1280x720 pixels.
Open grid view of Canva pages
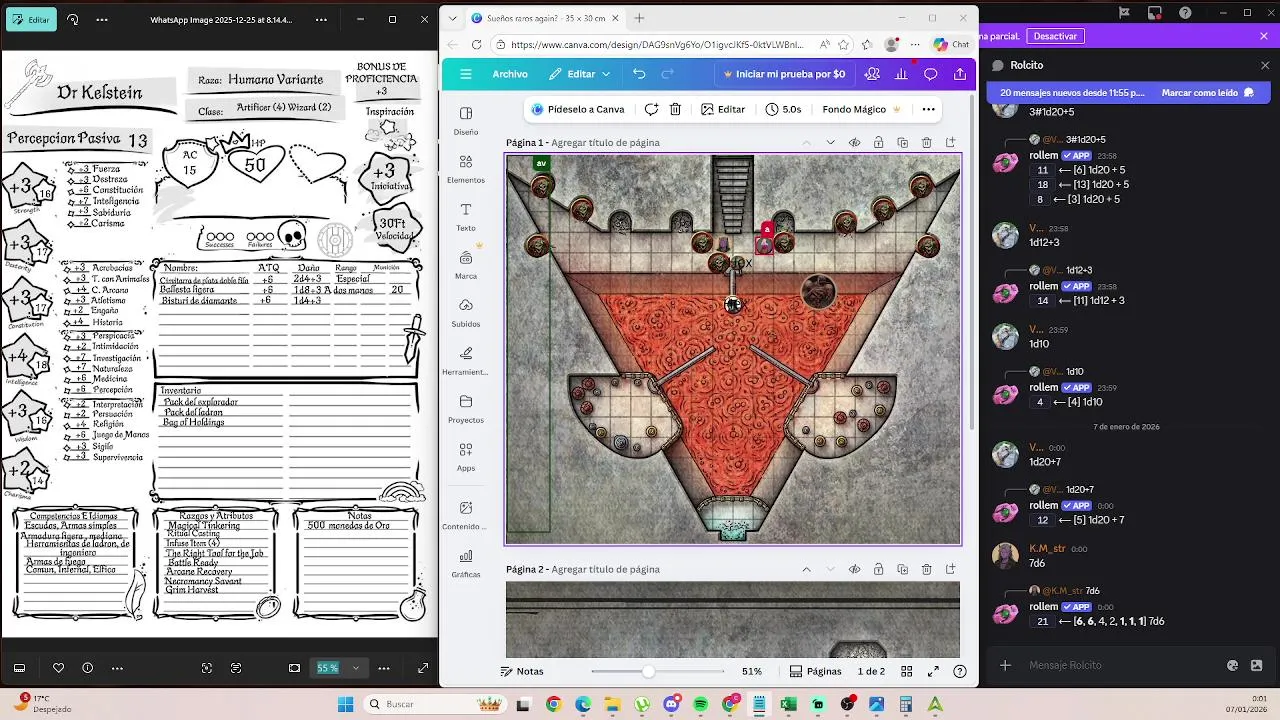click(x=906, y=671)
